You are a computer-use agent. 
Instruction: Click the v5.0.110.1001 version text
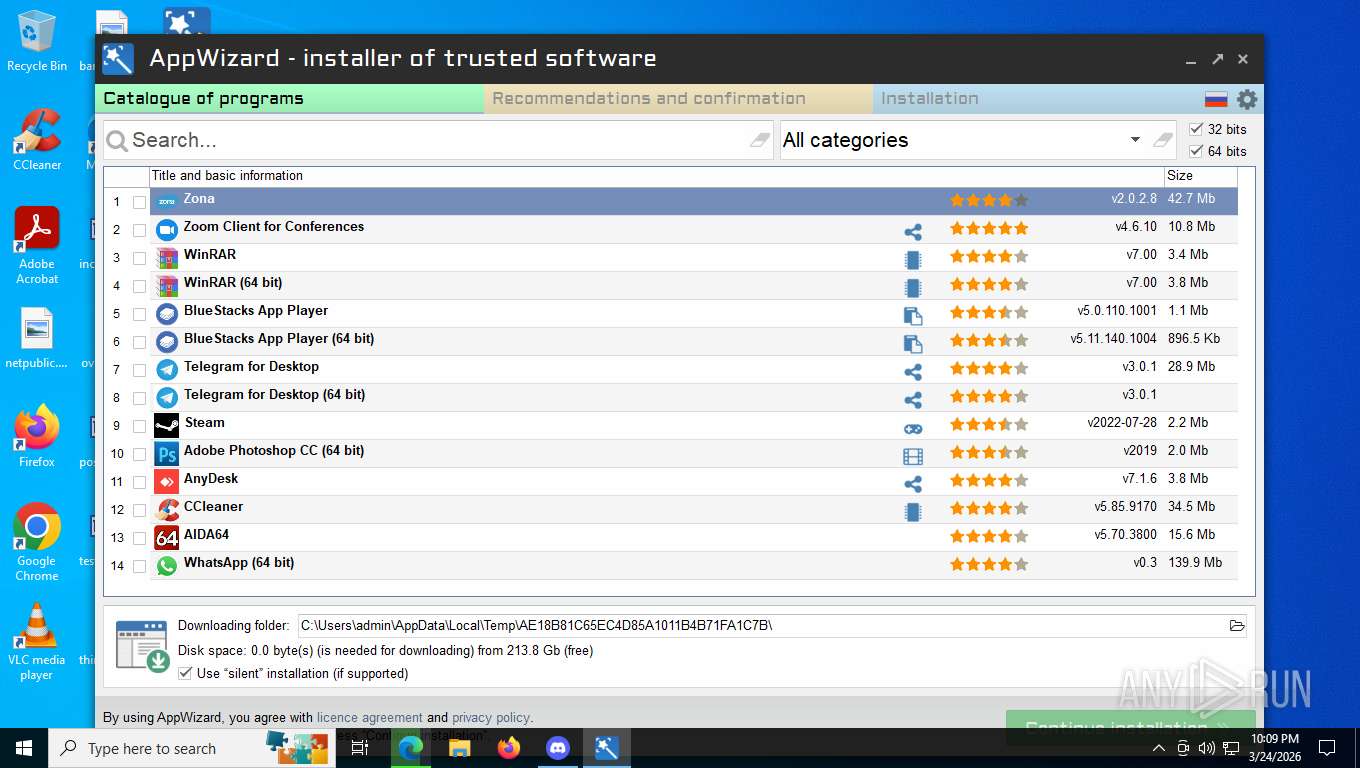[1117, 311]
